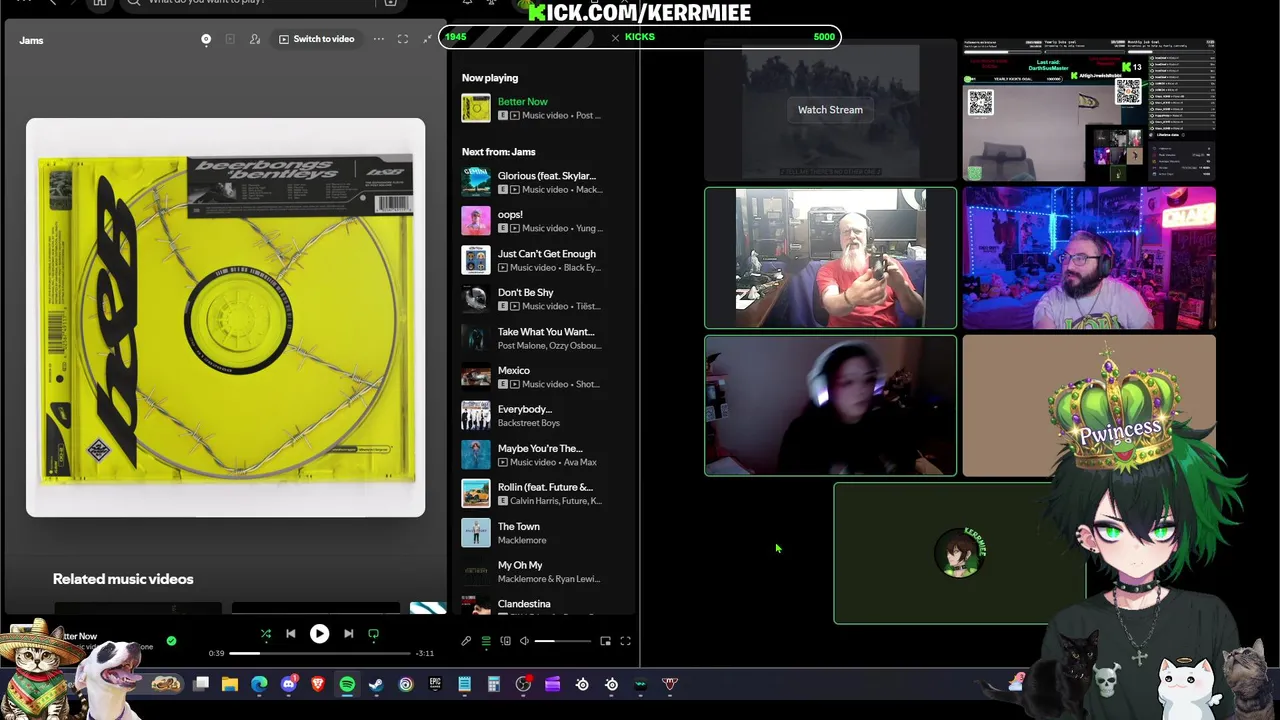Screen dimensions: 1280x720
Task: Skip to the next track
Action: pyautogui.click(x=348, y=633)
